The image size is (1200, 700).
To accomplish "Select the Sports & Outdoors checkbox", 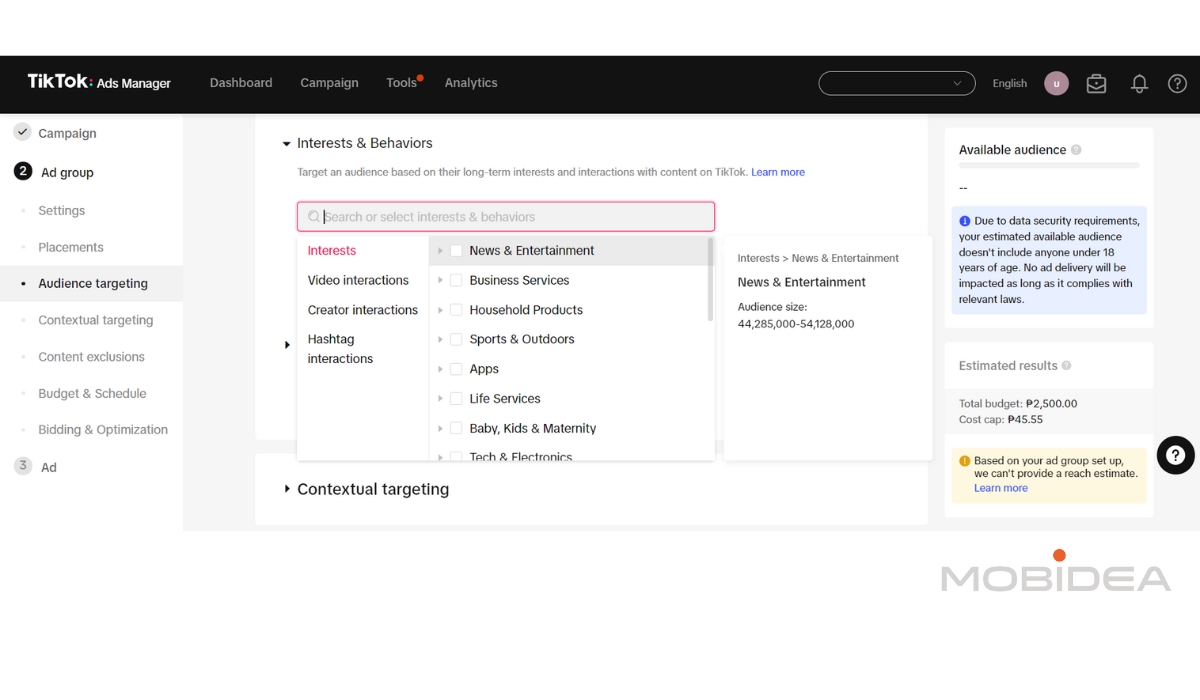I will pos(456,340).
